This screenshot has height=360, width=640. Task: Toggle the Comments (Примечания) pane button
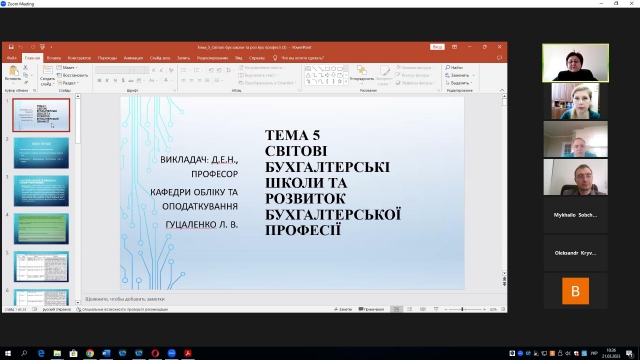[x=371, y=309]
